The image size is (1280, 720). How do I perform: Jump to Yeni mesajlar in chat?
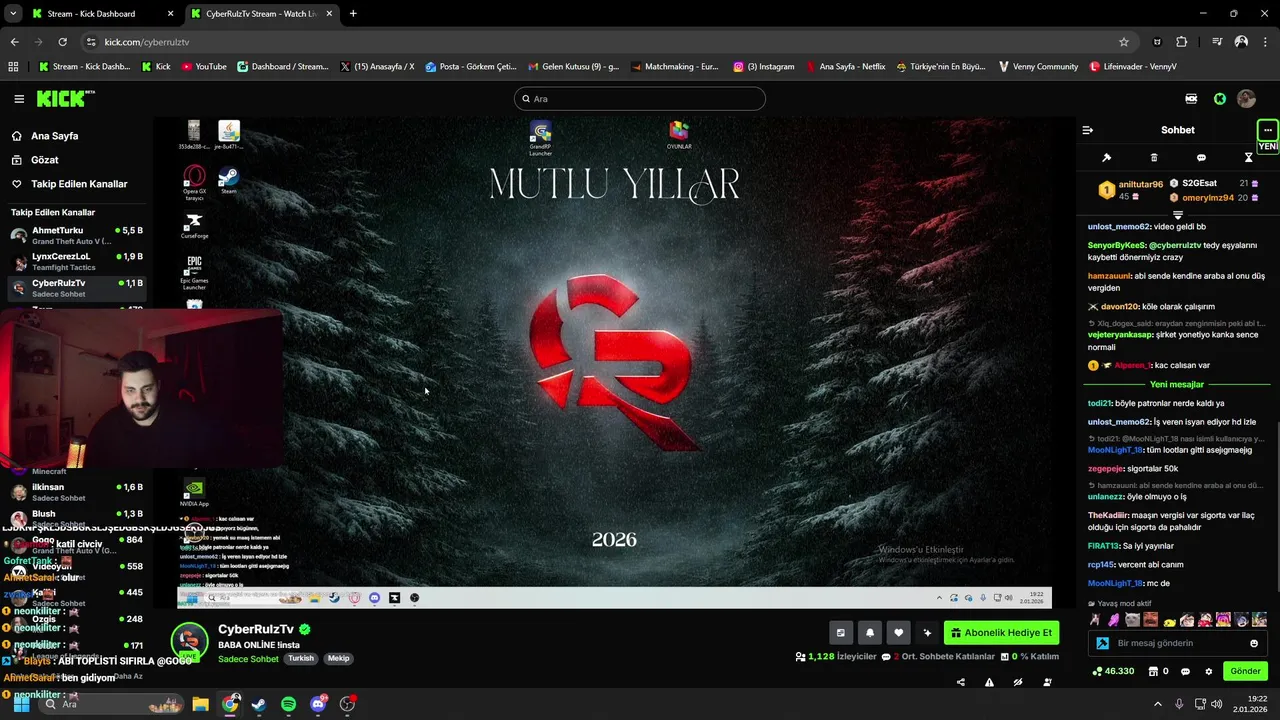(1177, 384)
